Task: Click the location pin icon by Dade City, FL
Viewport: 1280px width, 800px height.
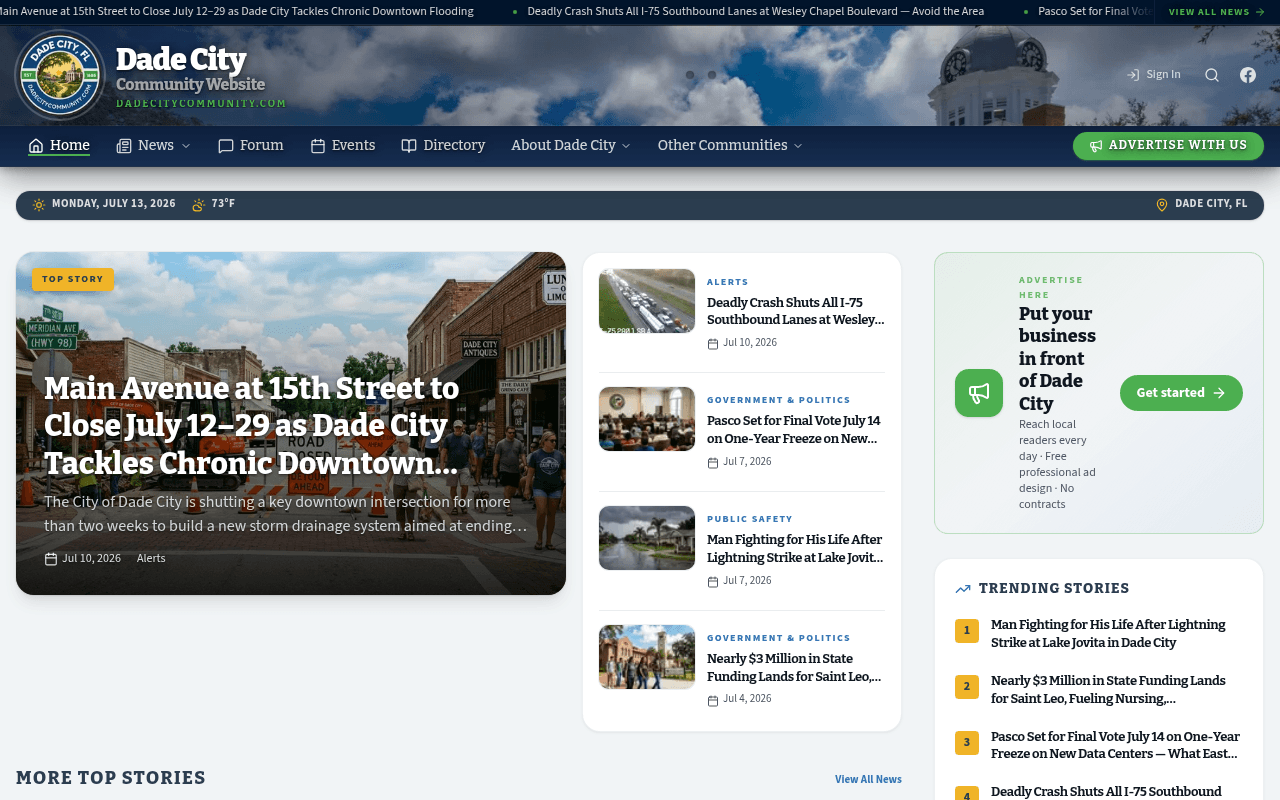Action: [x=1162, y=205]
